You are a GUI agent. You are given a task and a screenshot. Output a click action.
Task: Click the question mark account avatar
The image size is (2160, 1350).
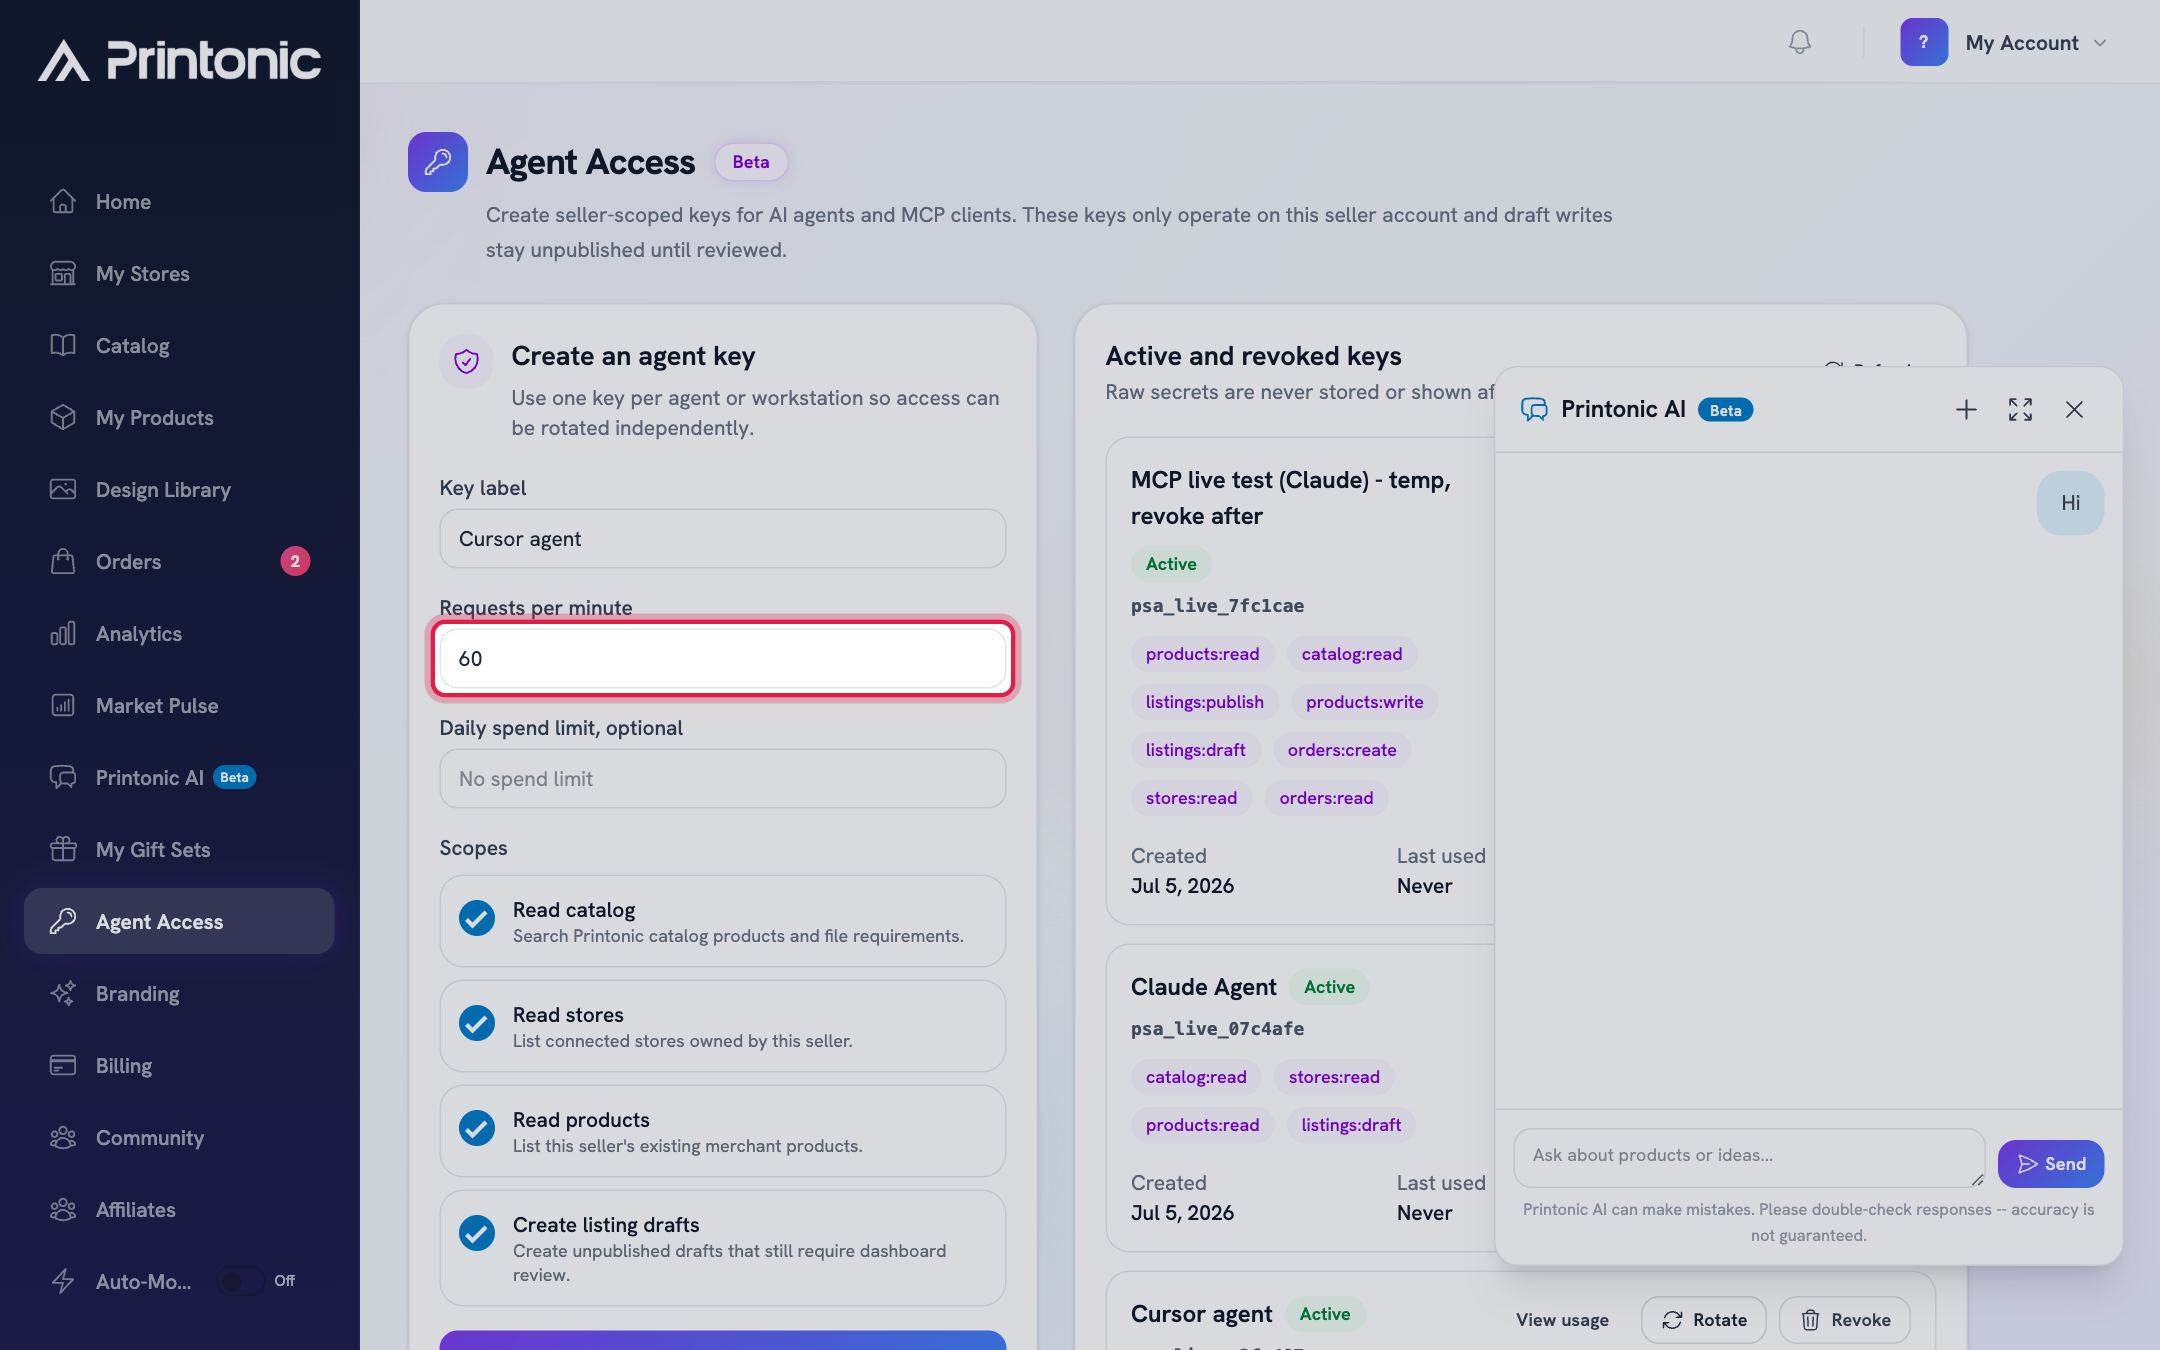[x=1924, y=42]
